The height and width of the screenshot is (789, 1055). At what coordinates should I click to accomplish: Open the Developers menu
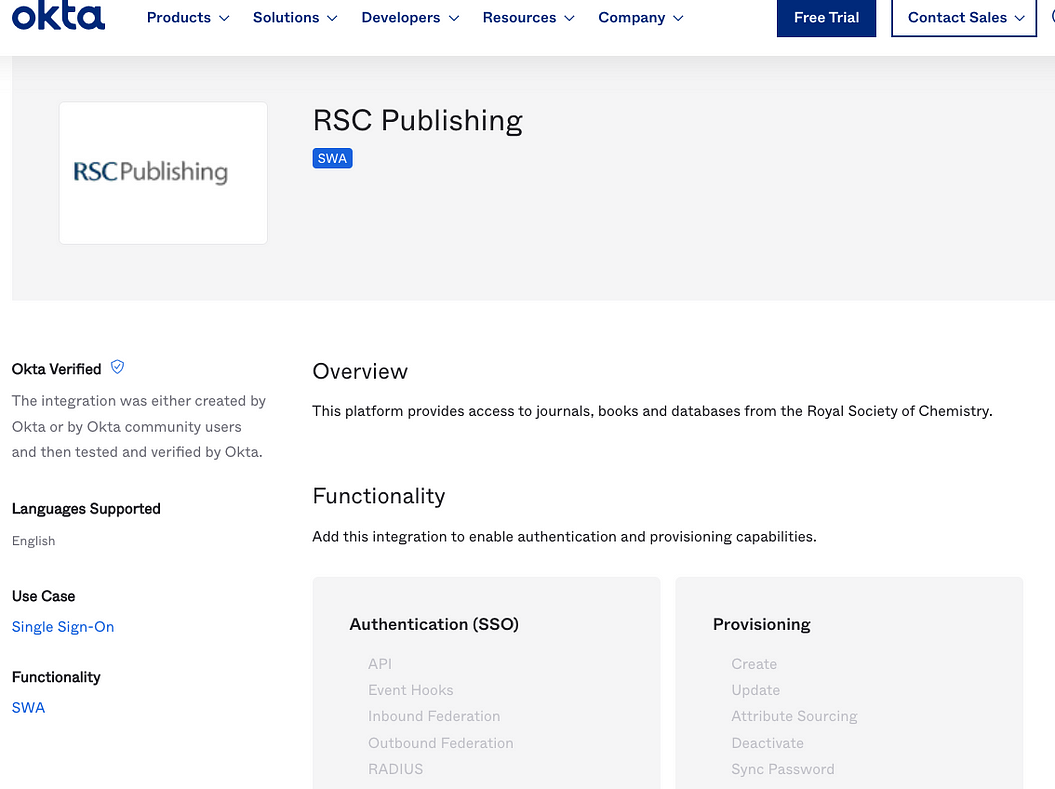pyautogui.click(x=410, y=17)
